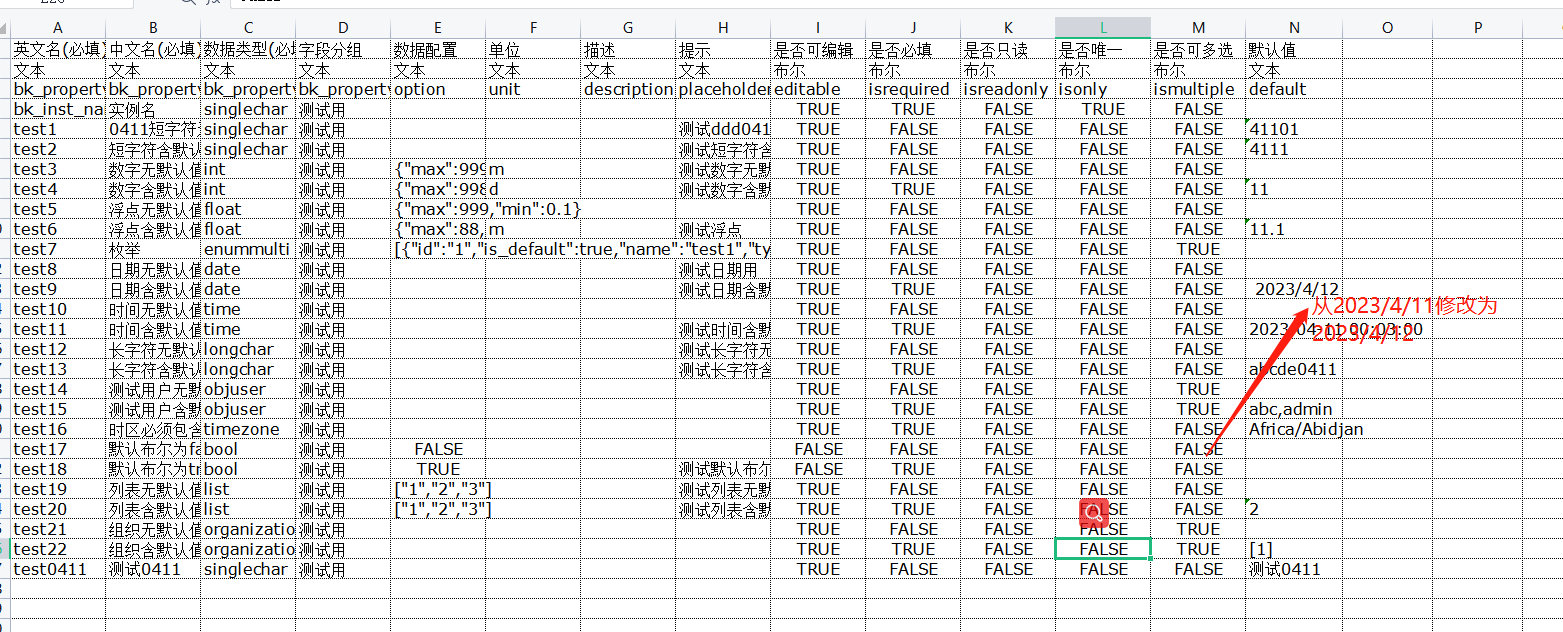Image resolution: width=1563 pixels, height=632 pixels.
Task: Click the ismultiple TRUE cell in test7 row
Action: click(1198, 249)
